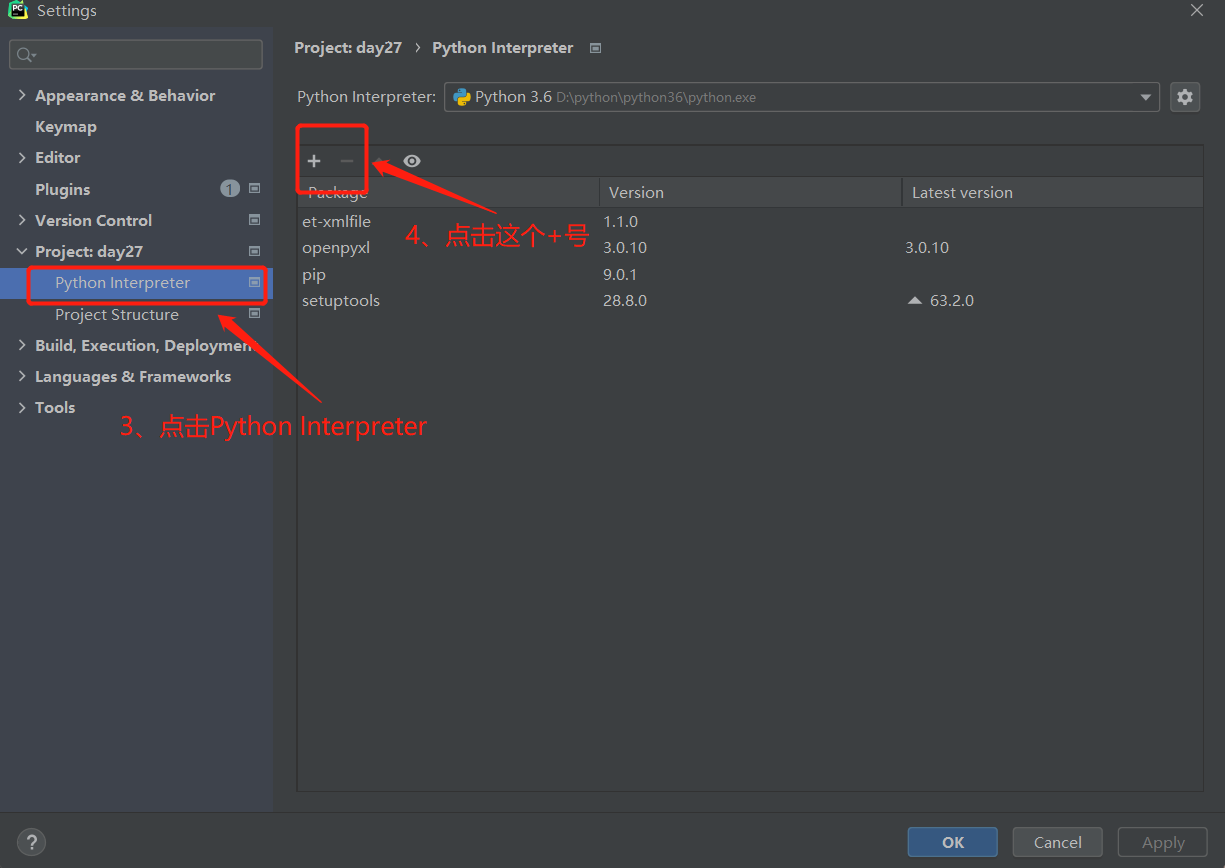Image resolution: width=1225 pixels, height=868 pixels.
Task: Open the interpreter gear settings menu
Action: (x=1185, y=97)
